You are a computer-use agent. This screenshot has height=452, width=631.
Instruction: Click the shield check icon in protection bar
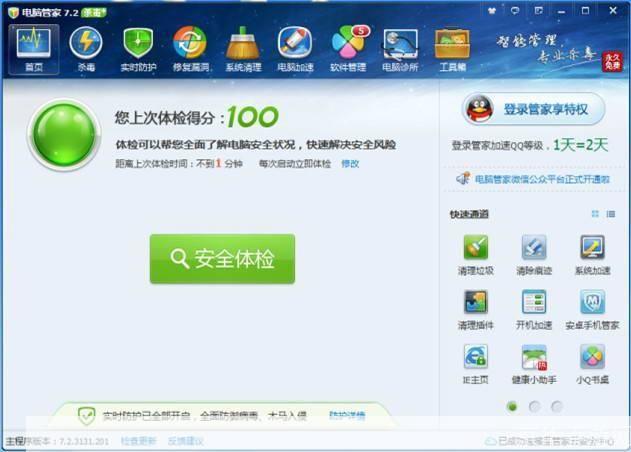tap(86, 415)
